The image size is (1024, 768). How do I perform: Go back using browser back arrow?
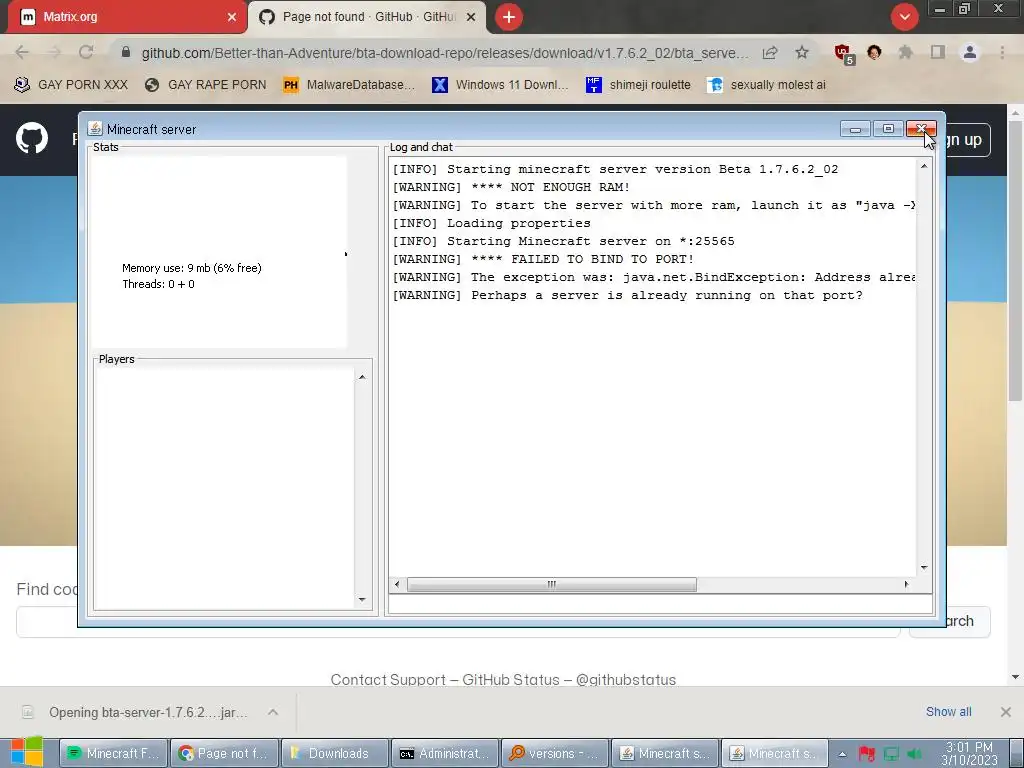click(22, 52)
